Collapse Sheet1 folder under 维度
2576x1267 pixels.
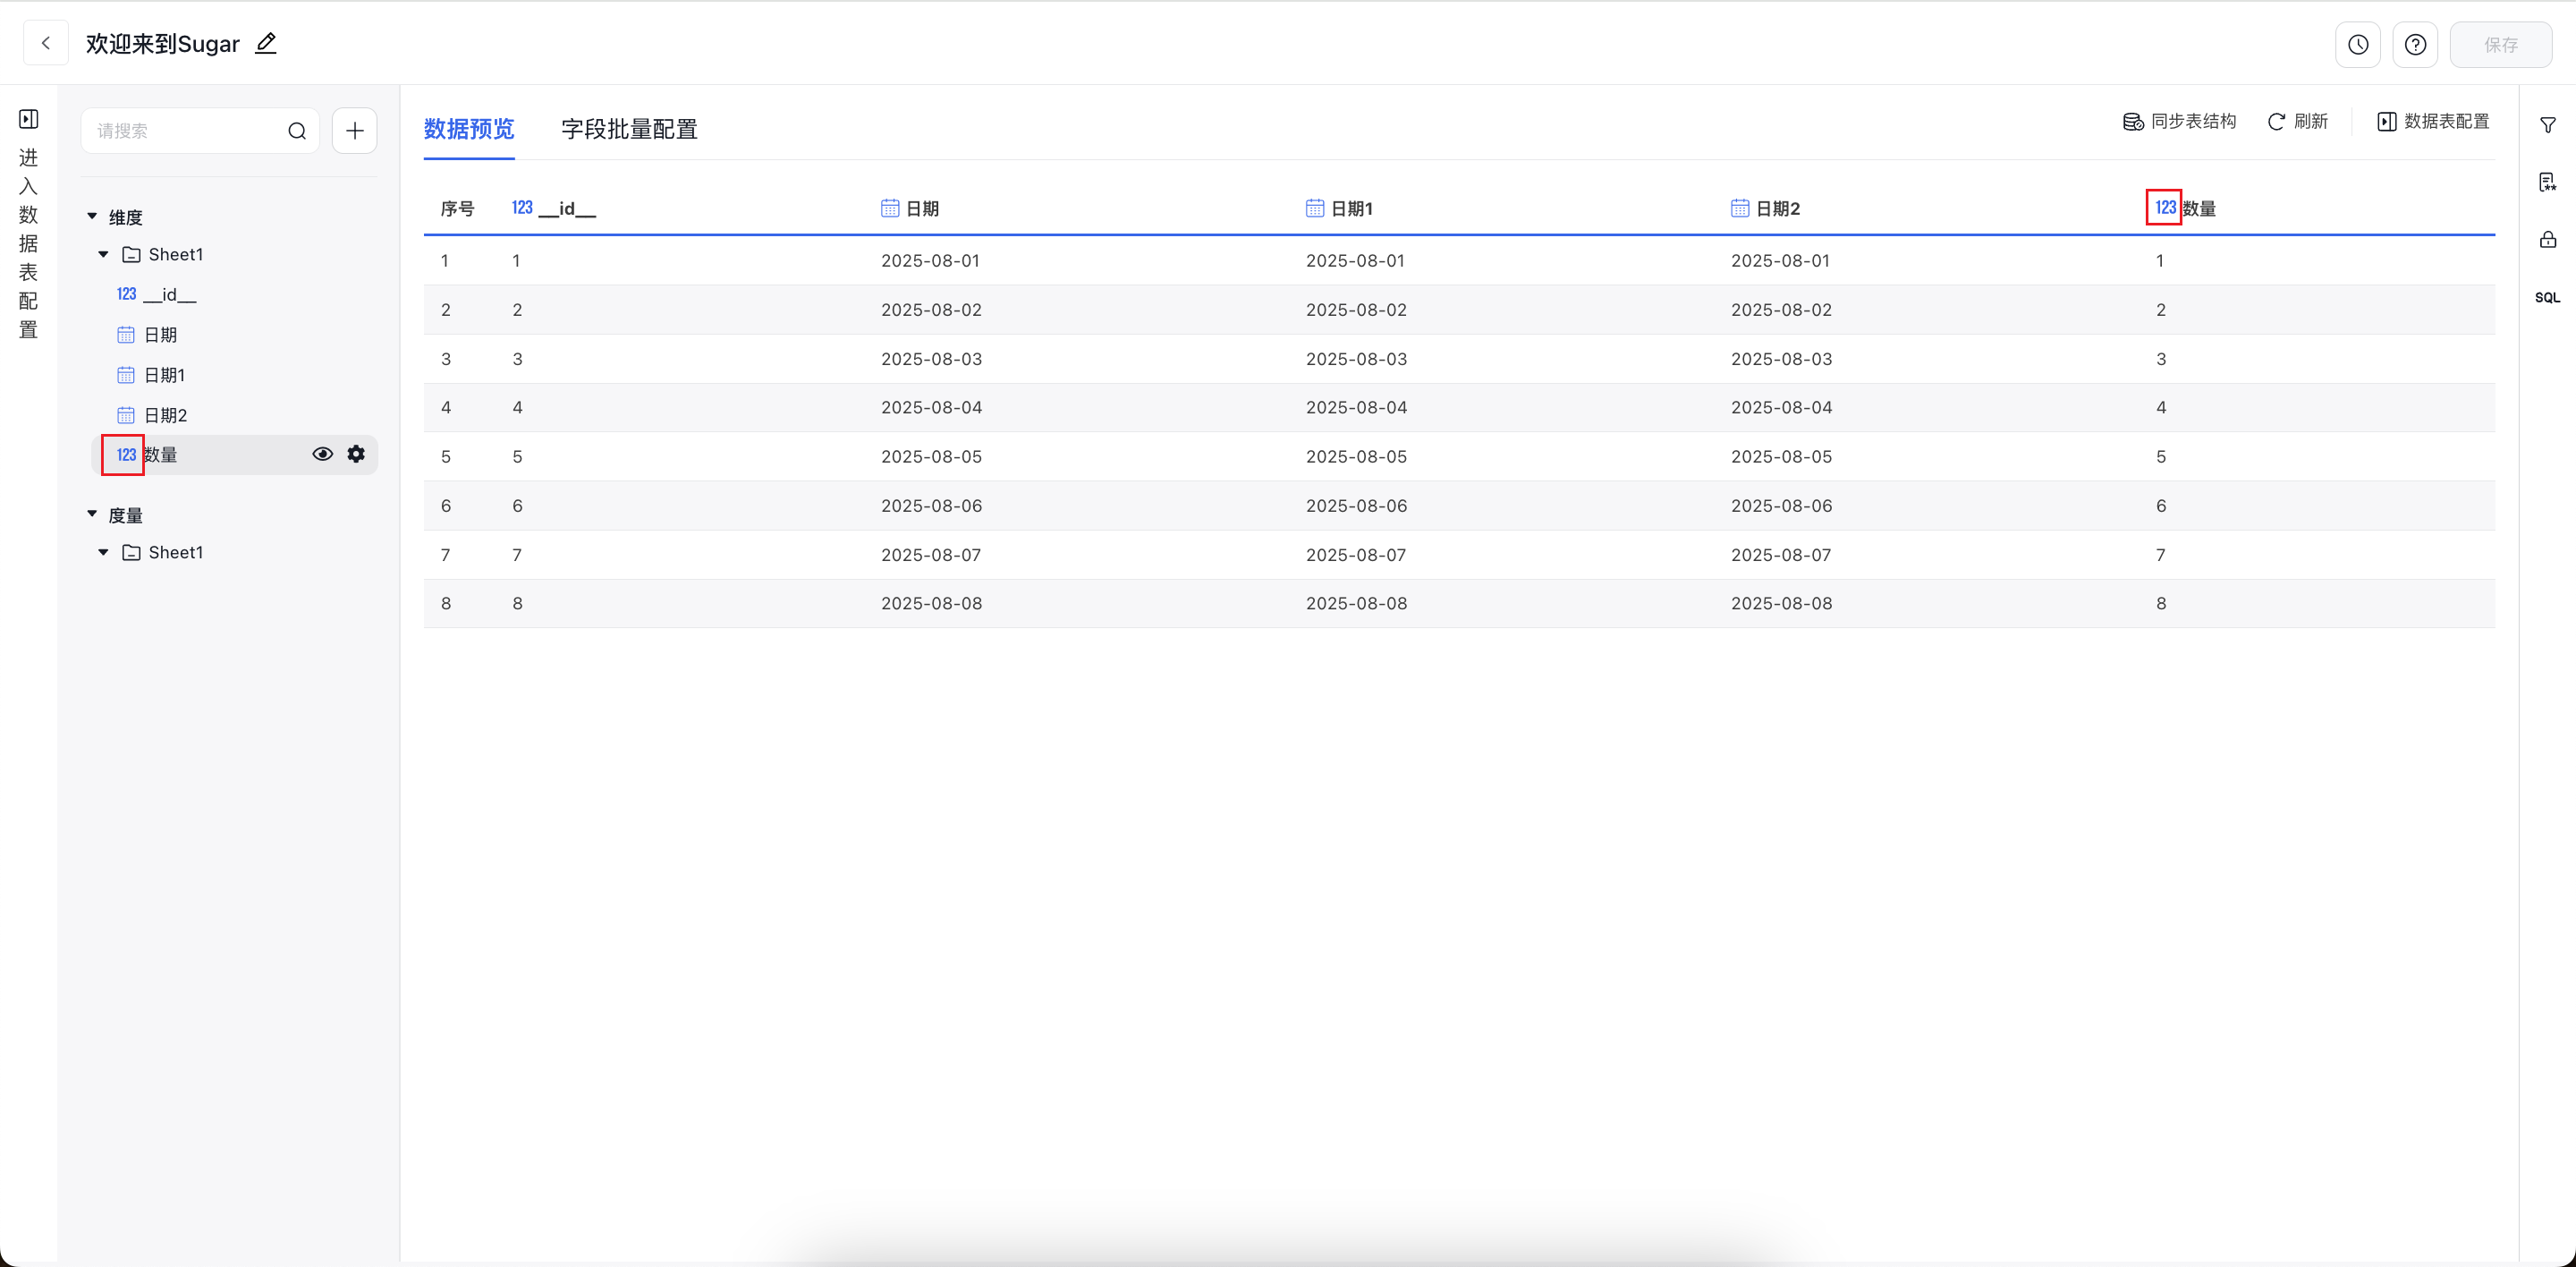103,254
